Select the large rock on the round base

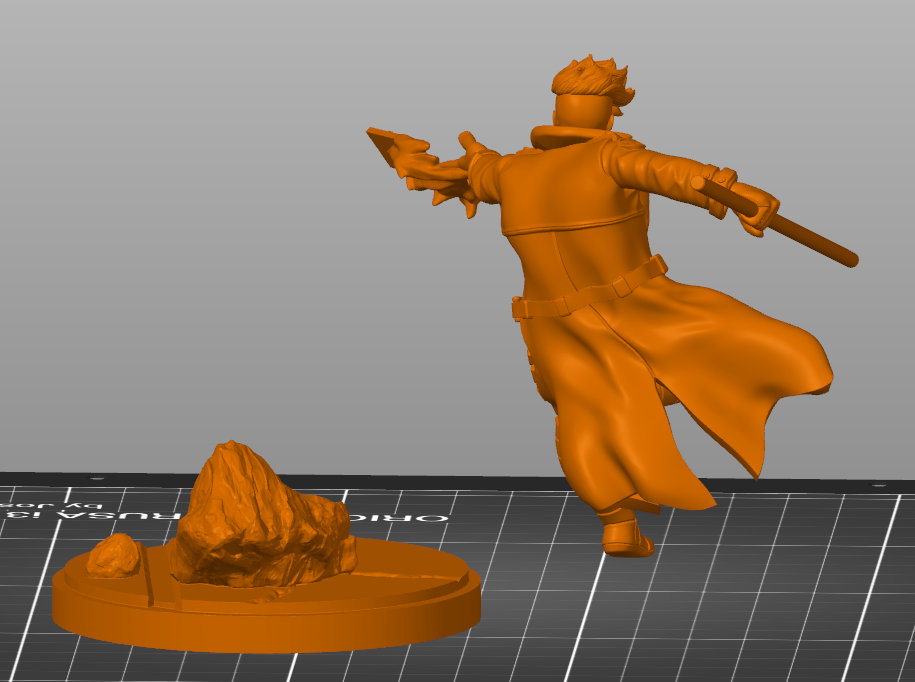(260, 510)
